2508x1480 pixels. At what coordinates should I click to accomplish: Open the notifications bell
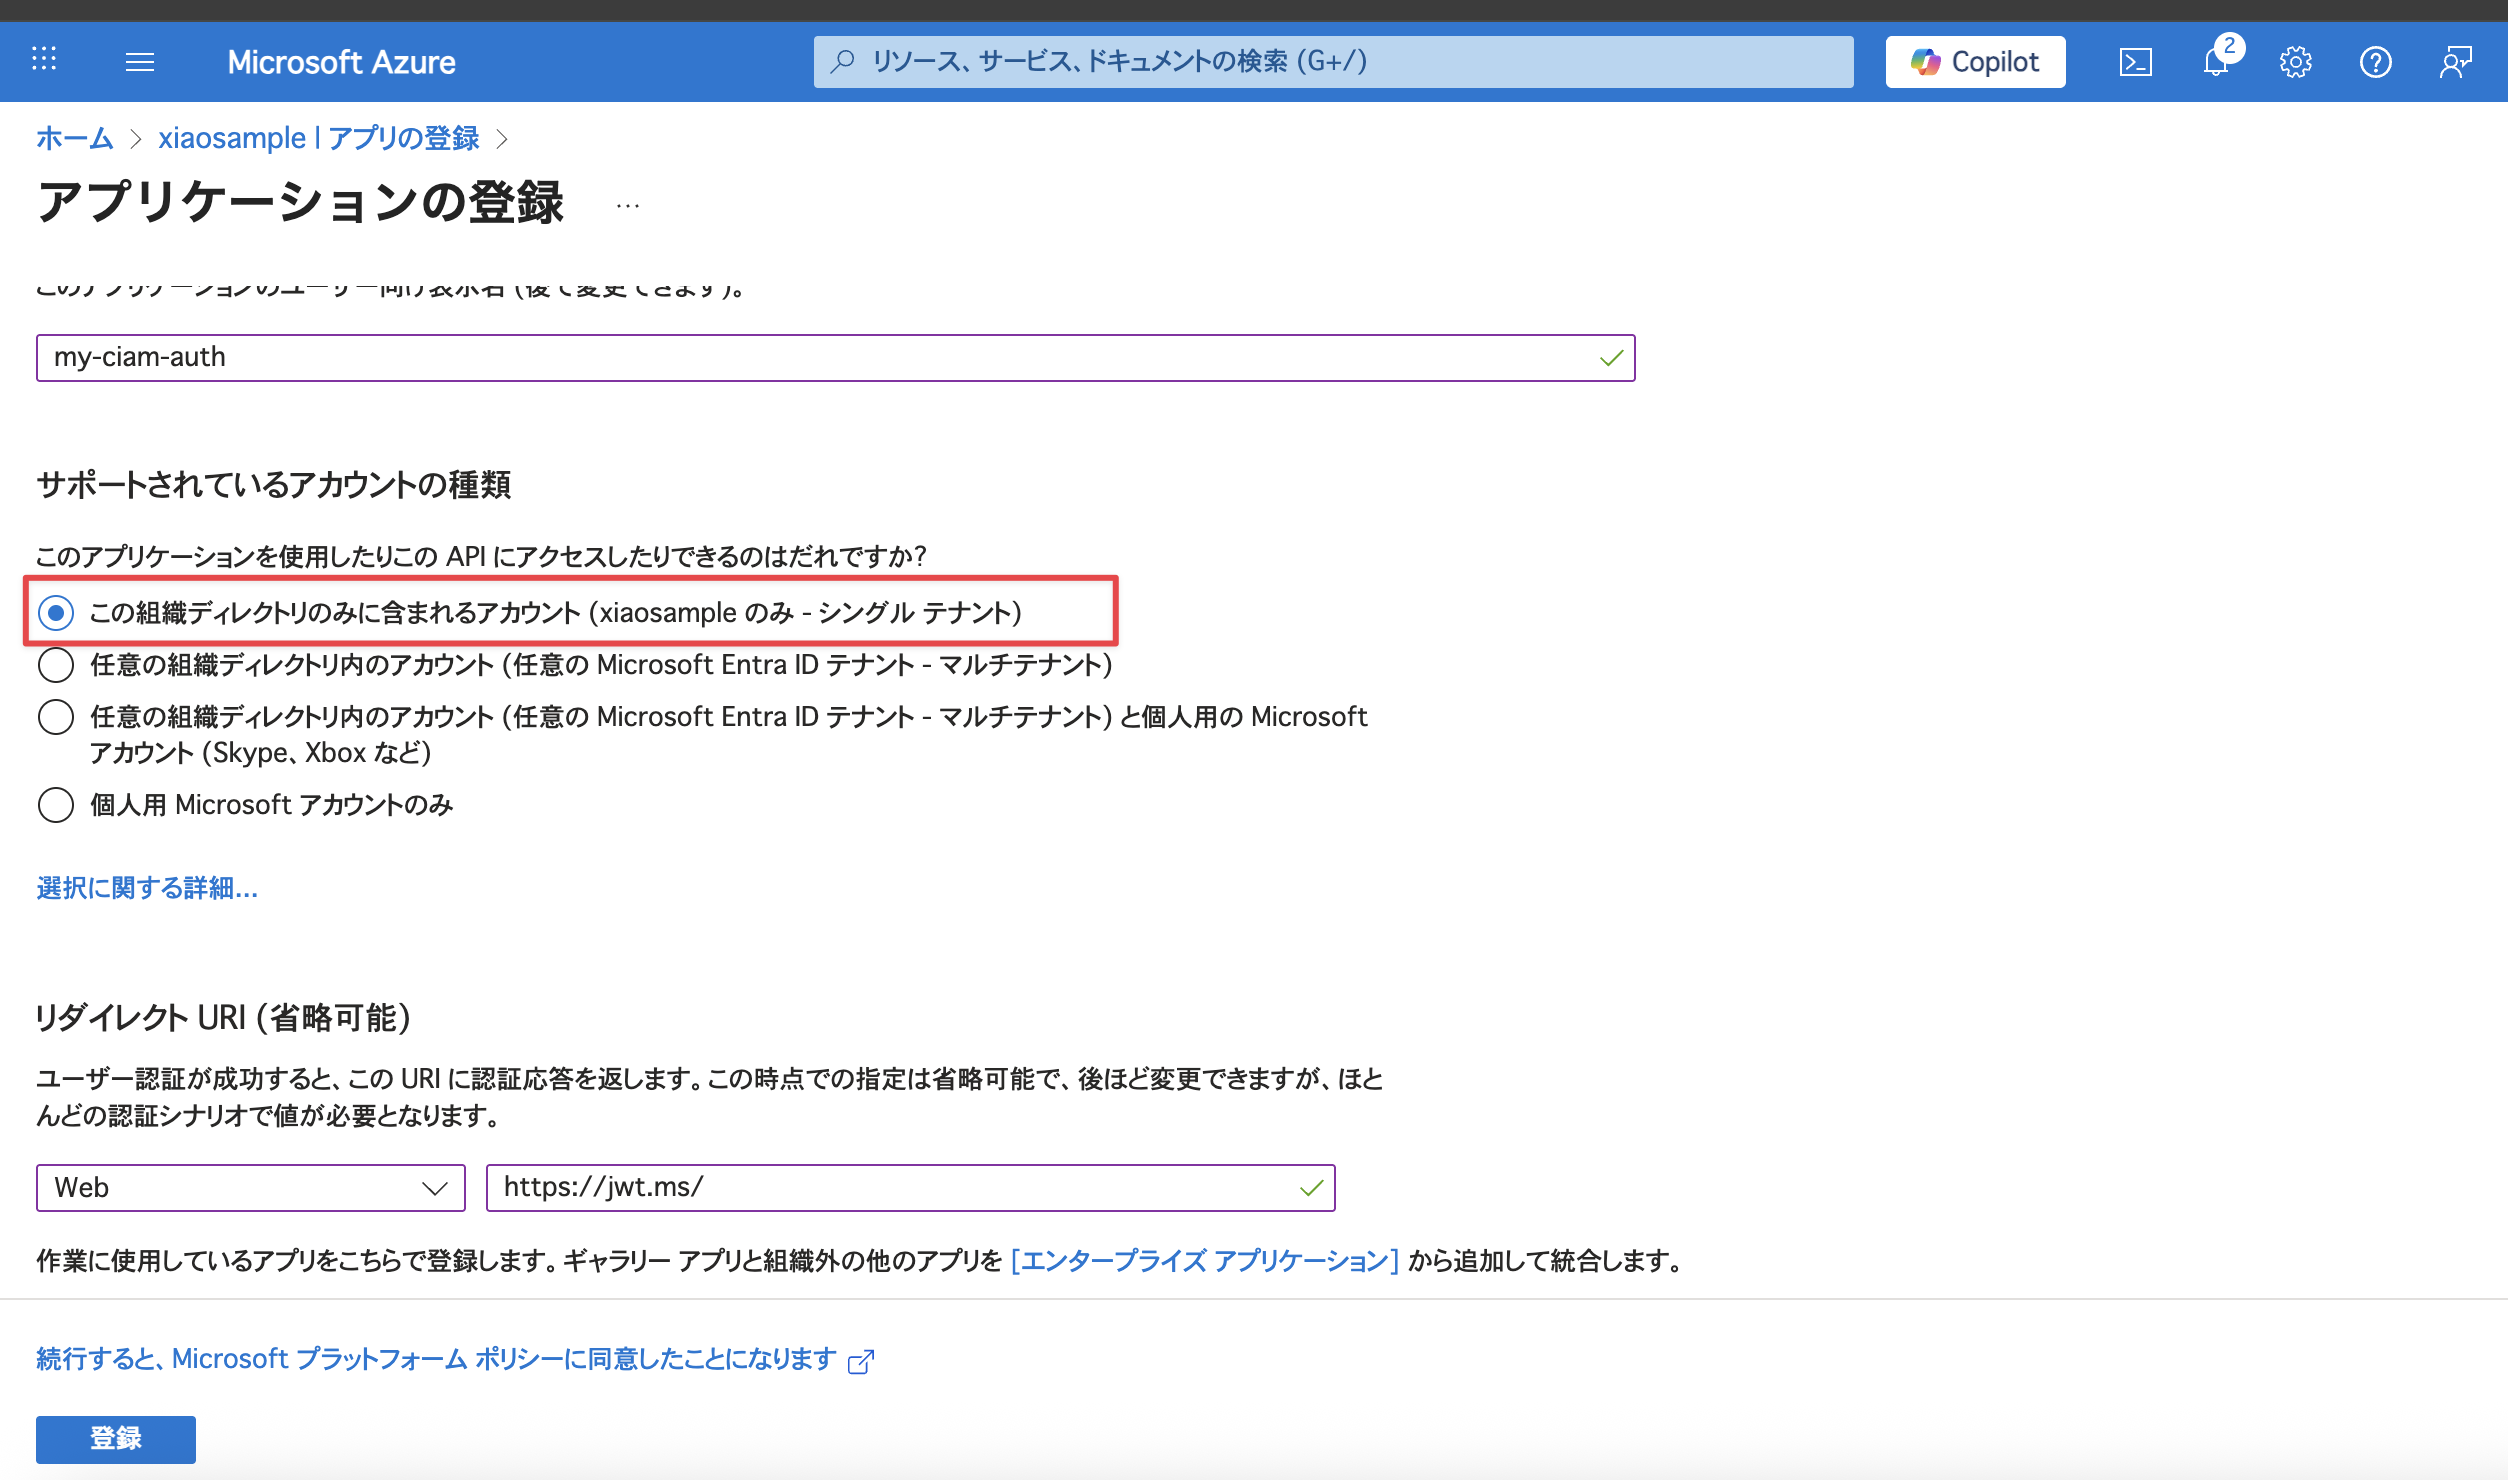coord(2216,62)
